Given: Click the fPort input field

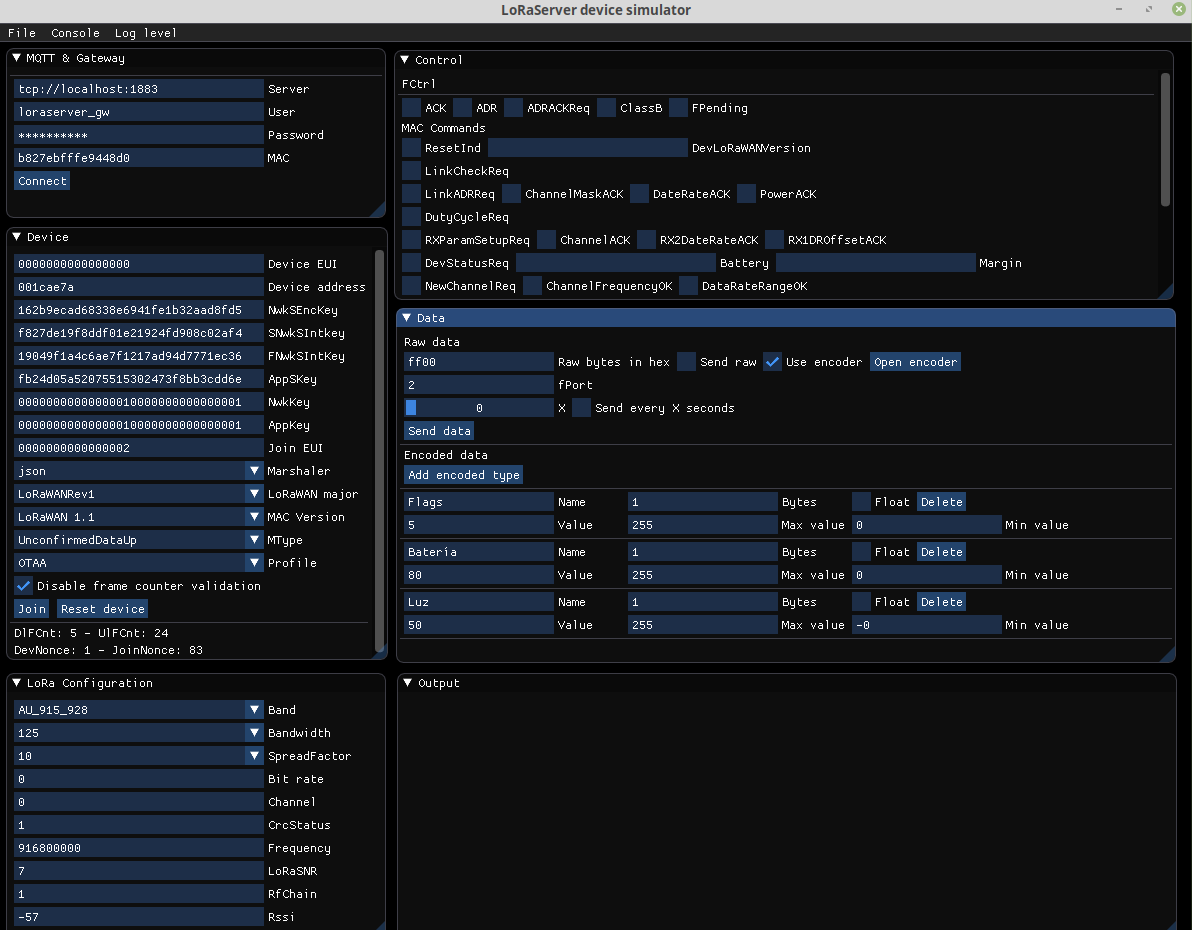Looking at the screenshot, I should [x=479, y=385].
